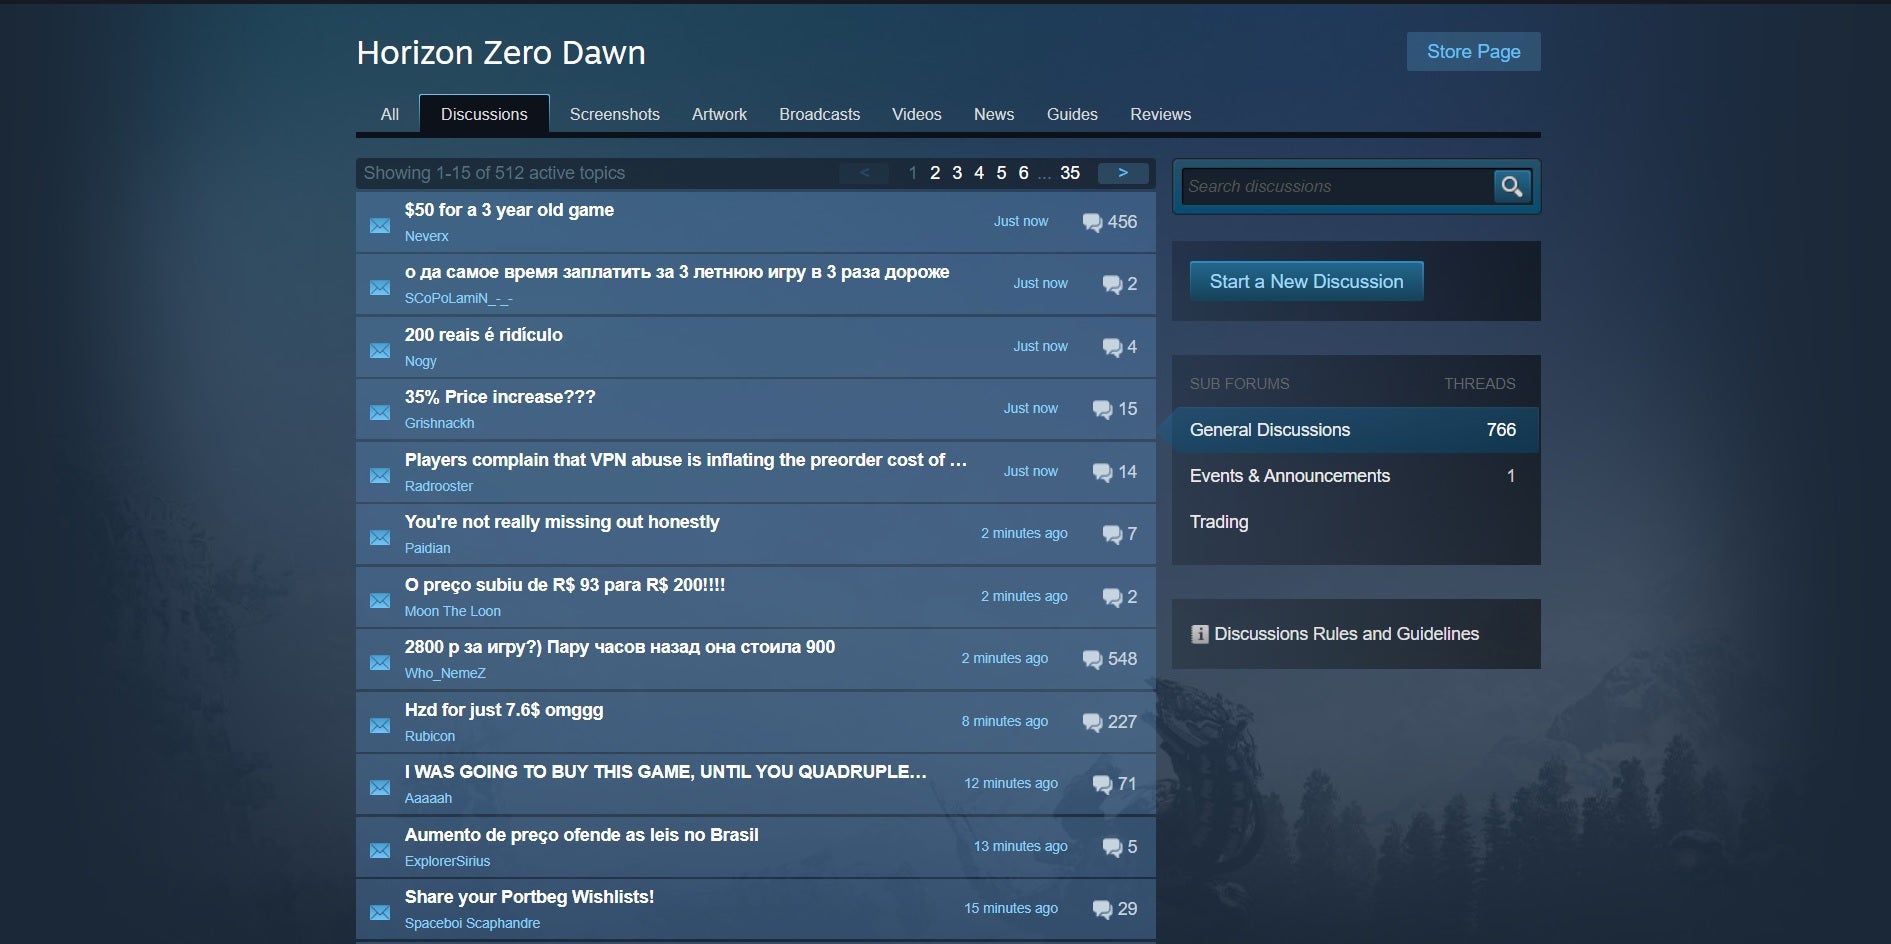Click info icon beside Discussions Rules and Guidelines
1891x944 pixels.
point(1199,634)
